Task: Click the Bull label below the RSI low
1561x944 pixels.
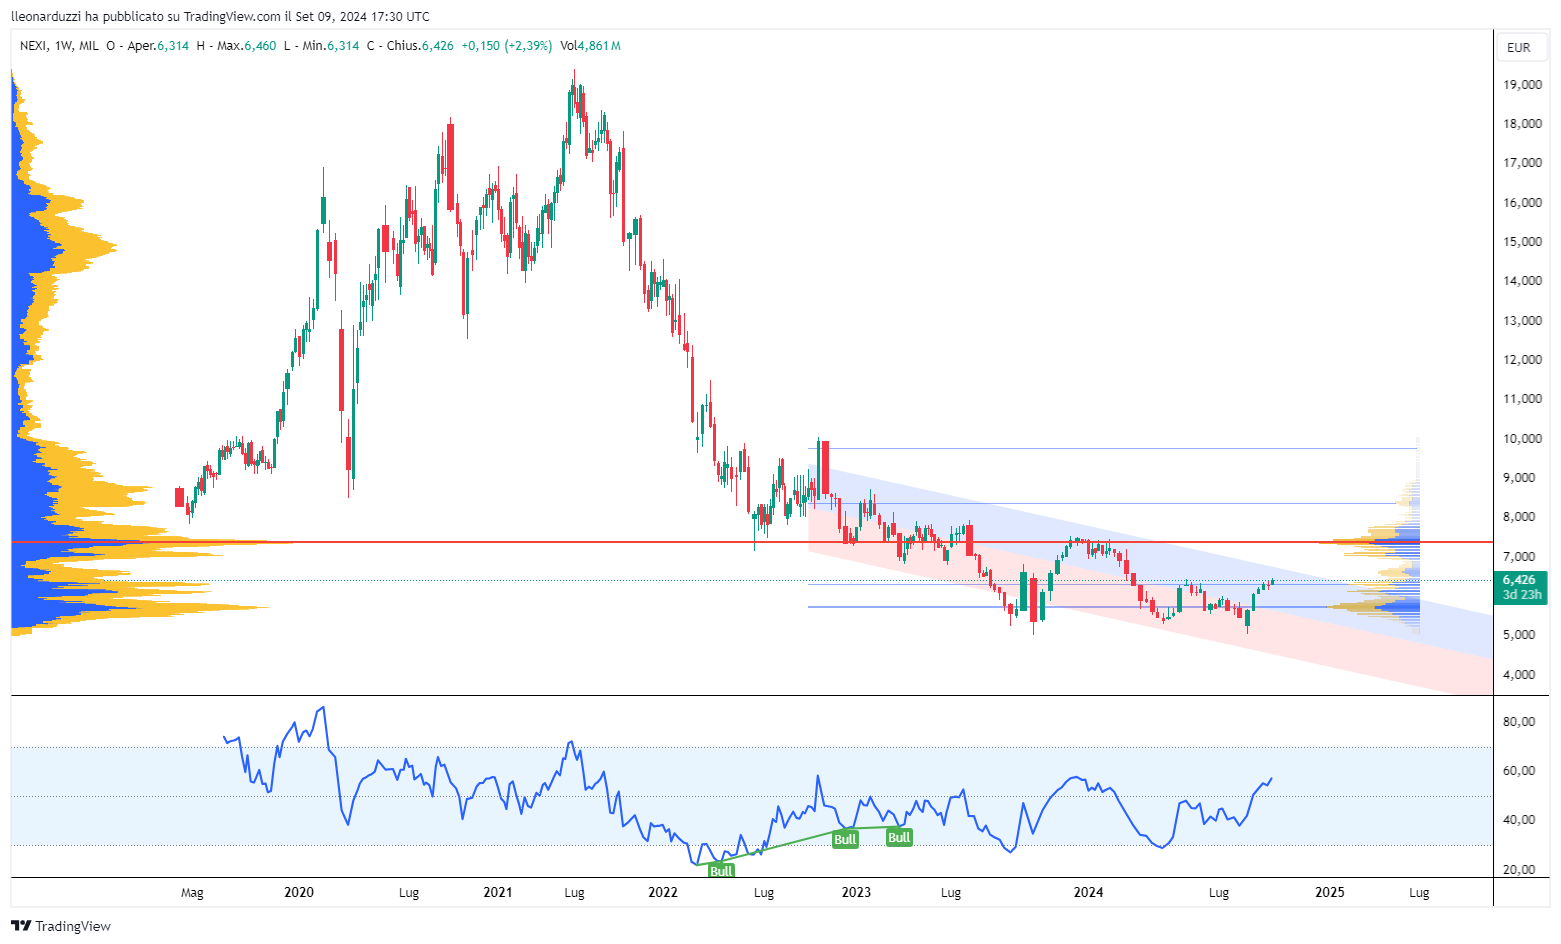Action: [721, 871]
